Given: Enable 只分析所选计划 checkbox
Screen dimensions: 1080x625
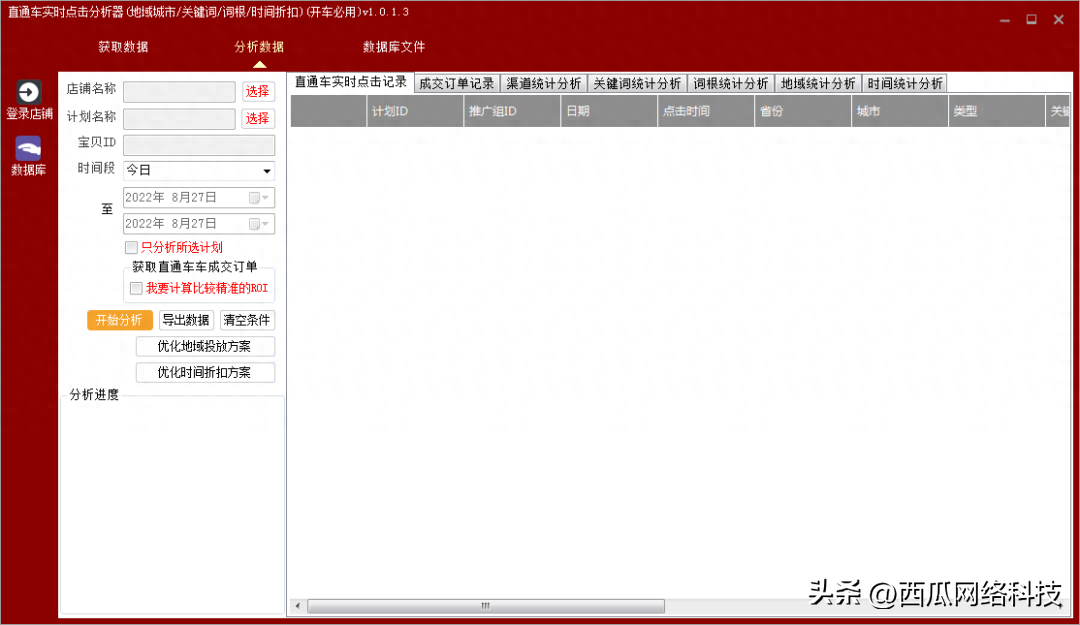Looking at the screenshot, I should click(x=131, y=247).
